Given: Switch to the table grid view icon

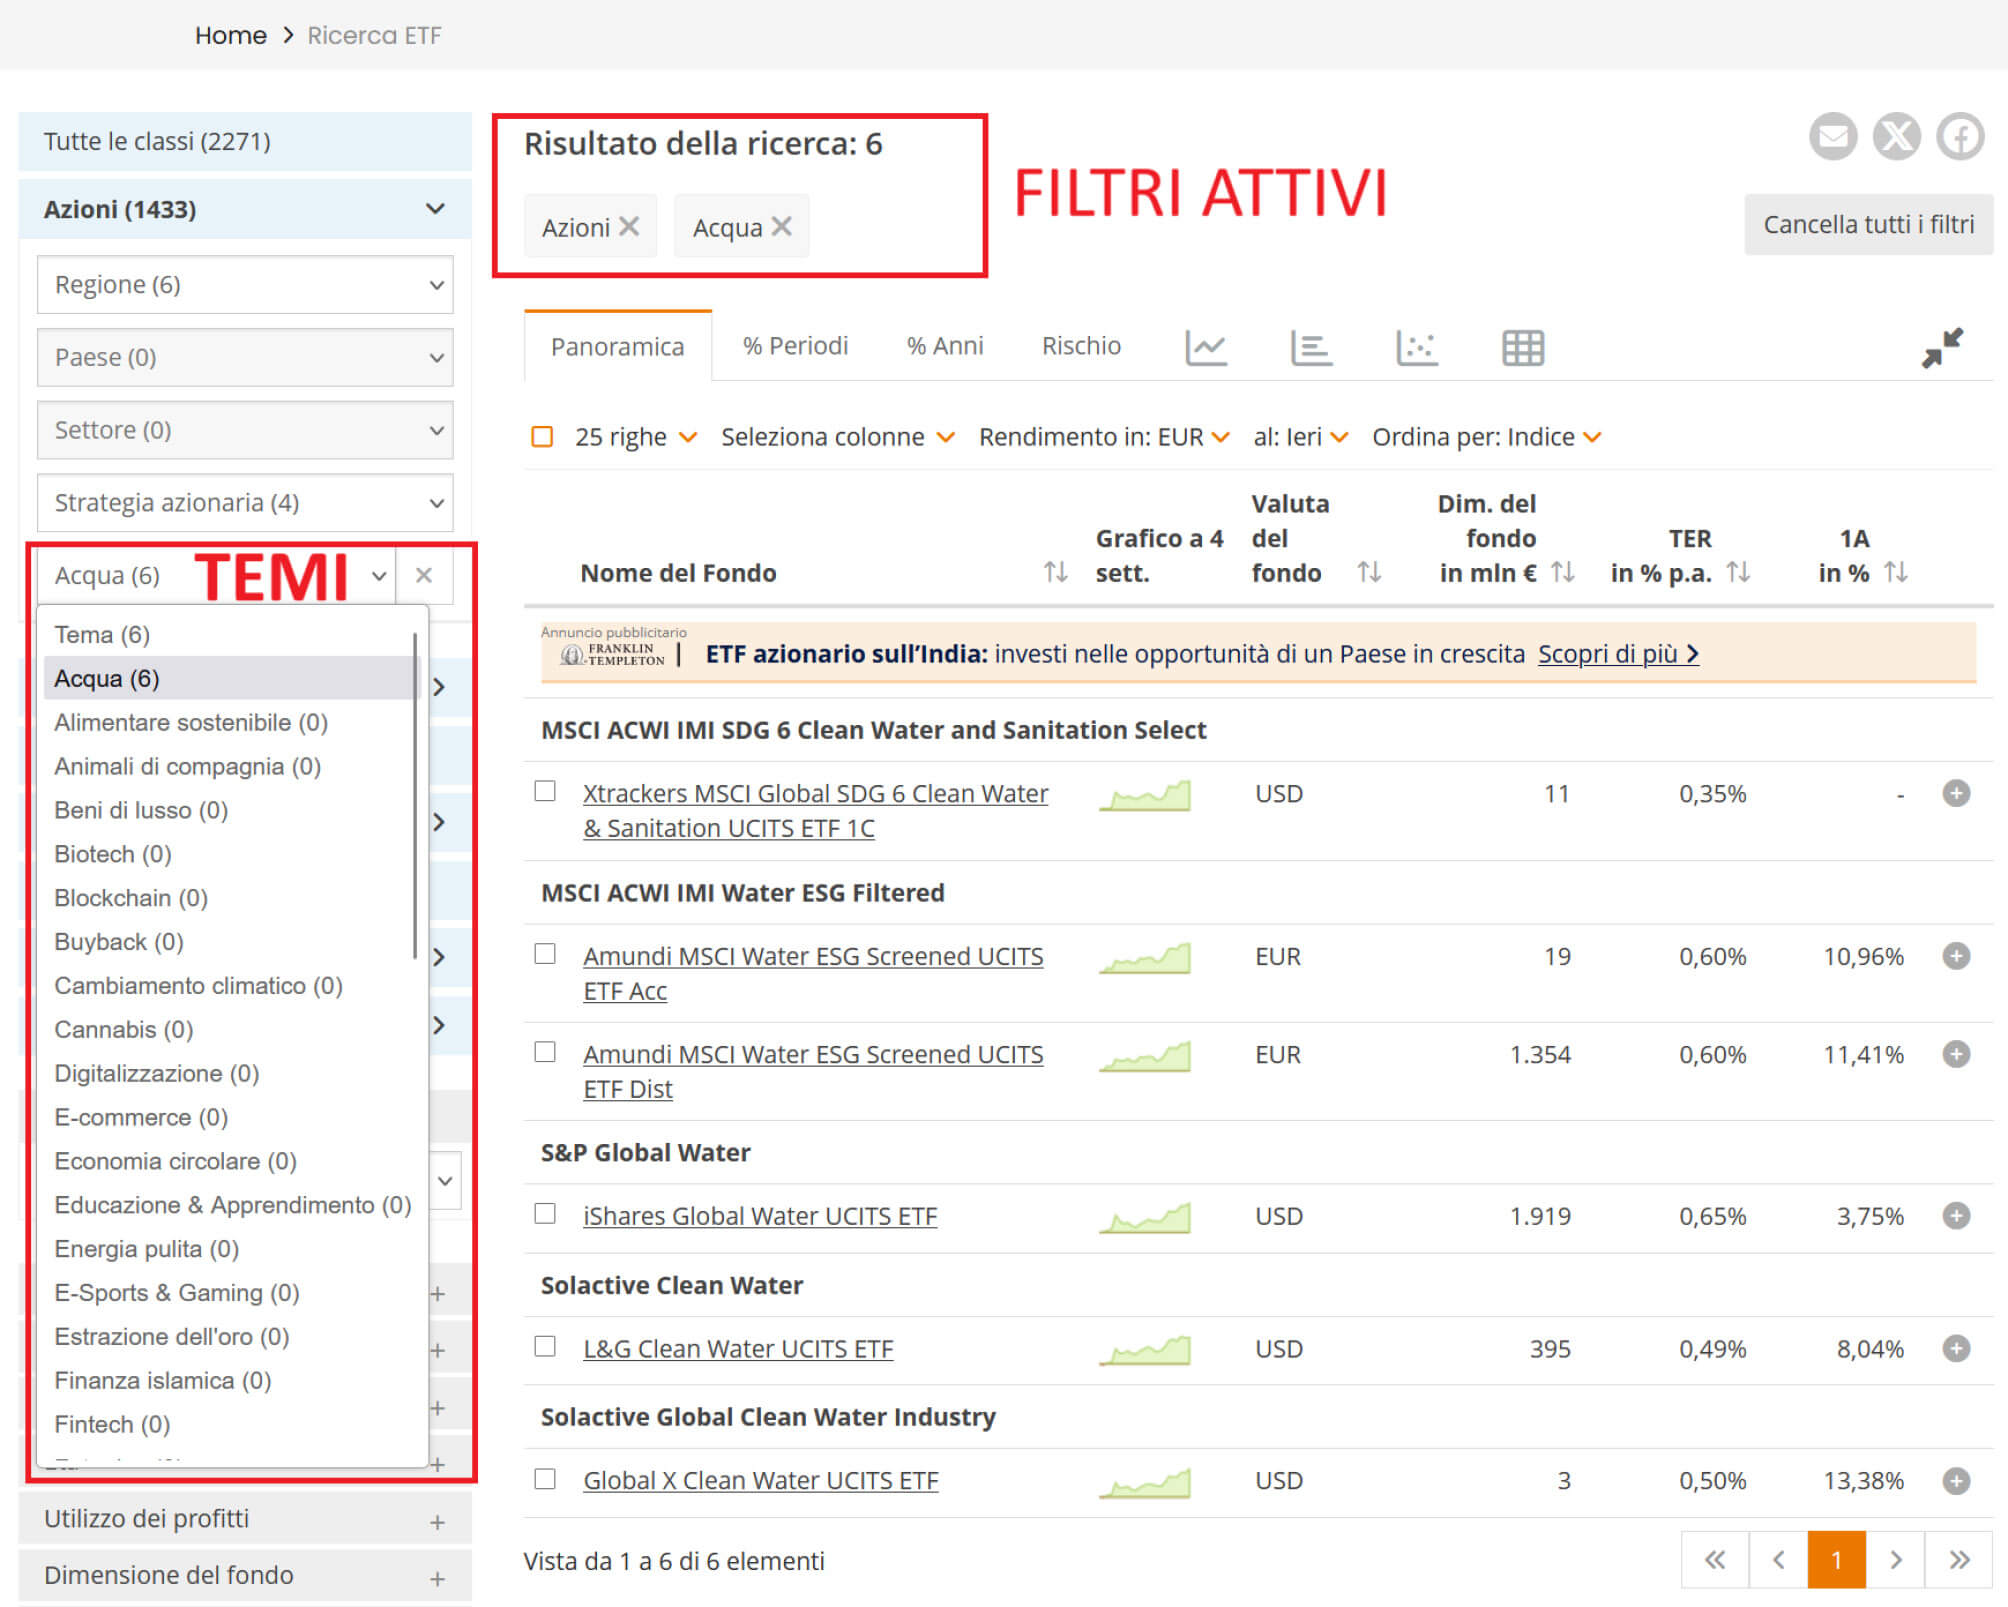Looking at the screenshot, I should click(1522, 348).
